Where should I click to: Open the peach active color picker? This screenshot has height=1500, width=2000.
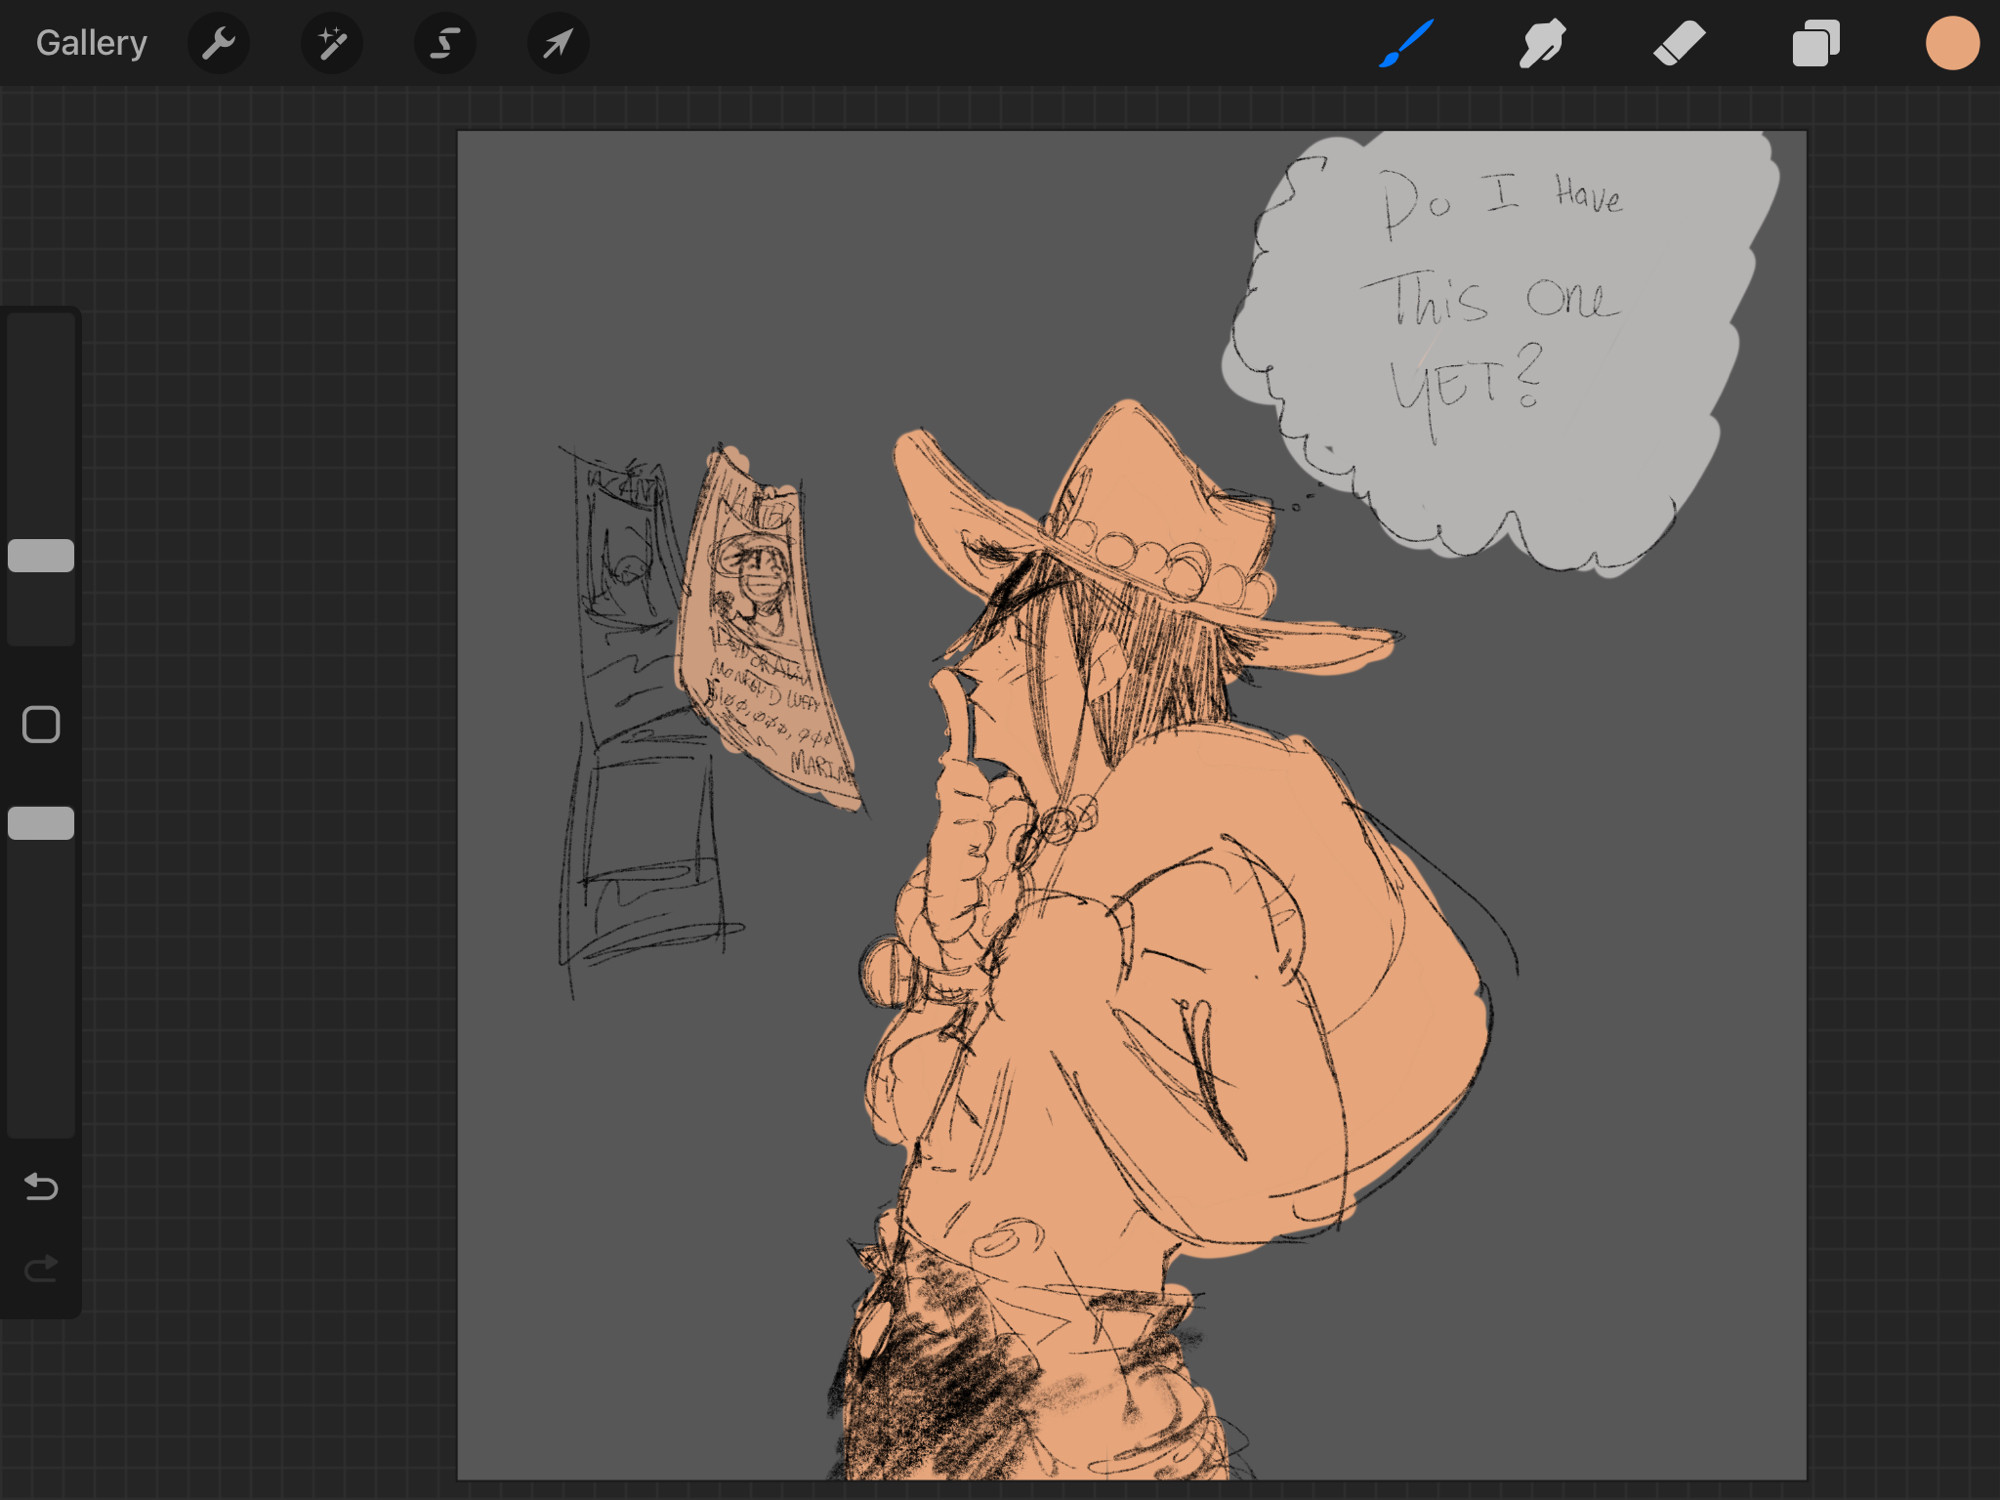pyautogui.click(x=1952, y=43)
